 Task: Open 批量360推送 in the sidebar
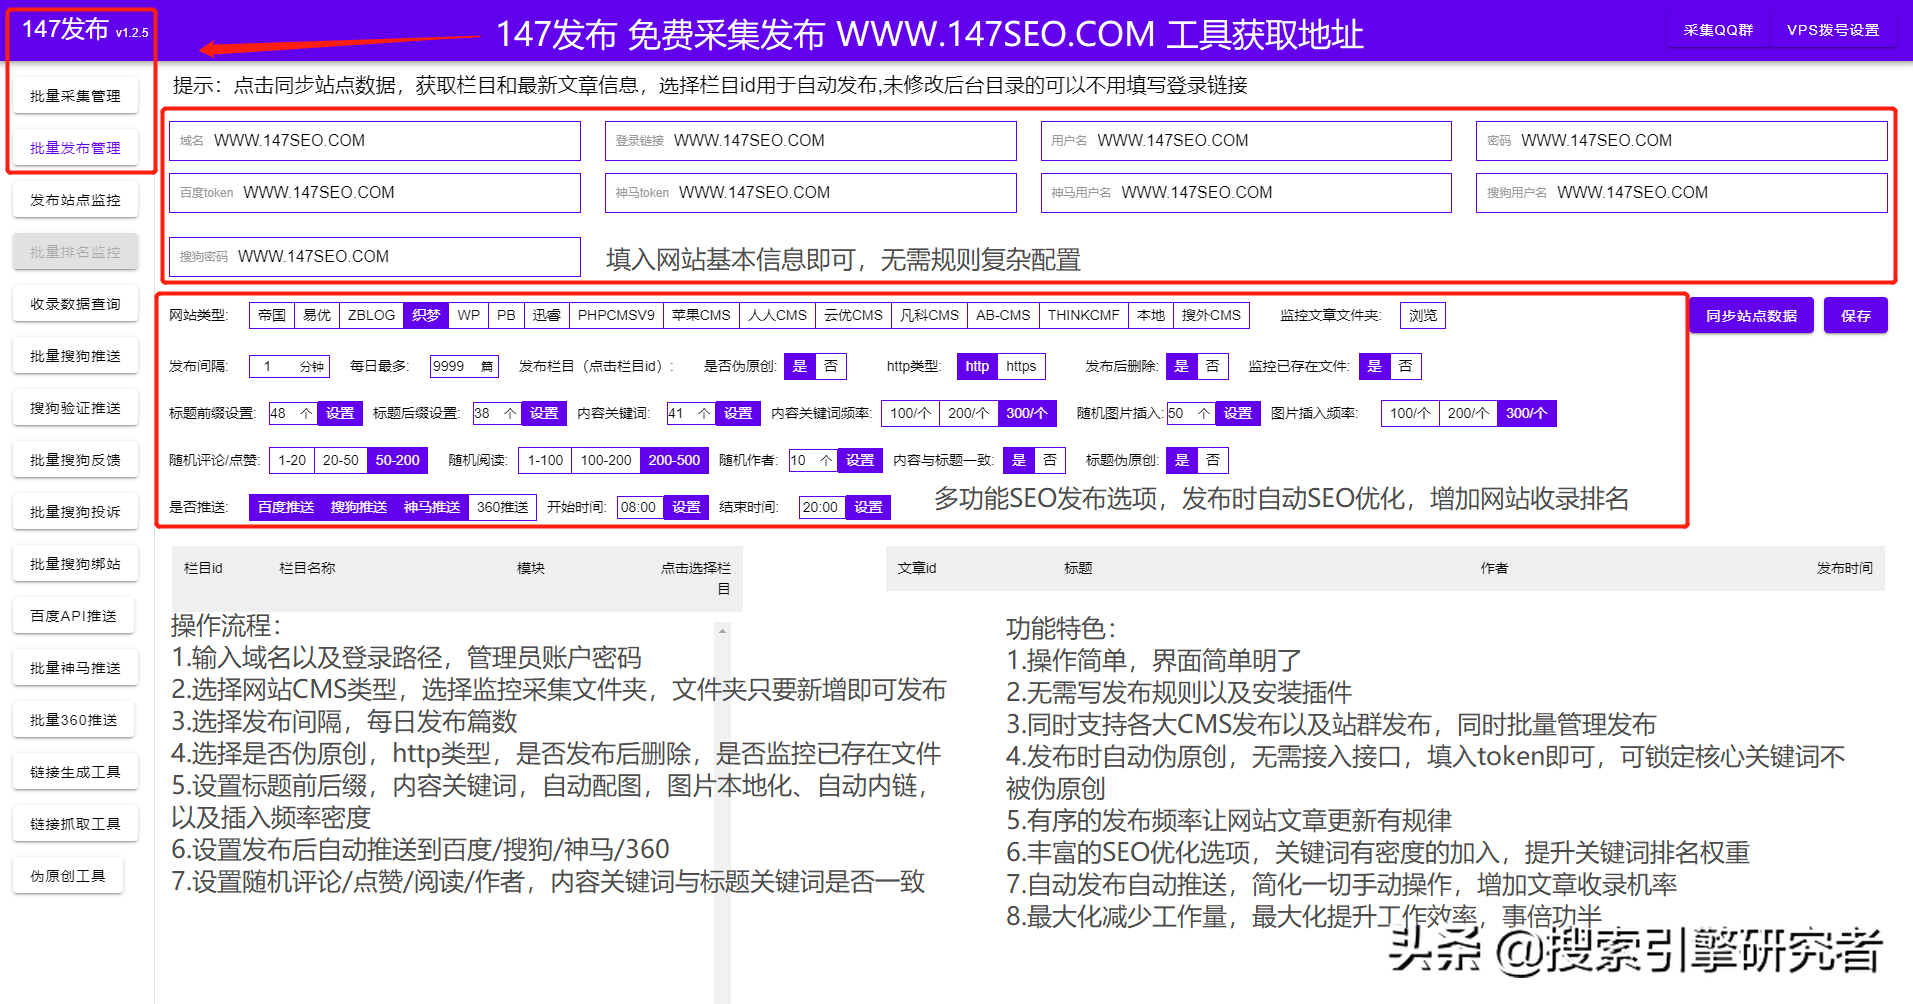click(74, 720)
